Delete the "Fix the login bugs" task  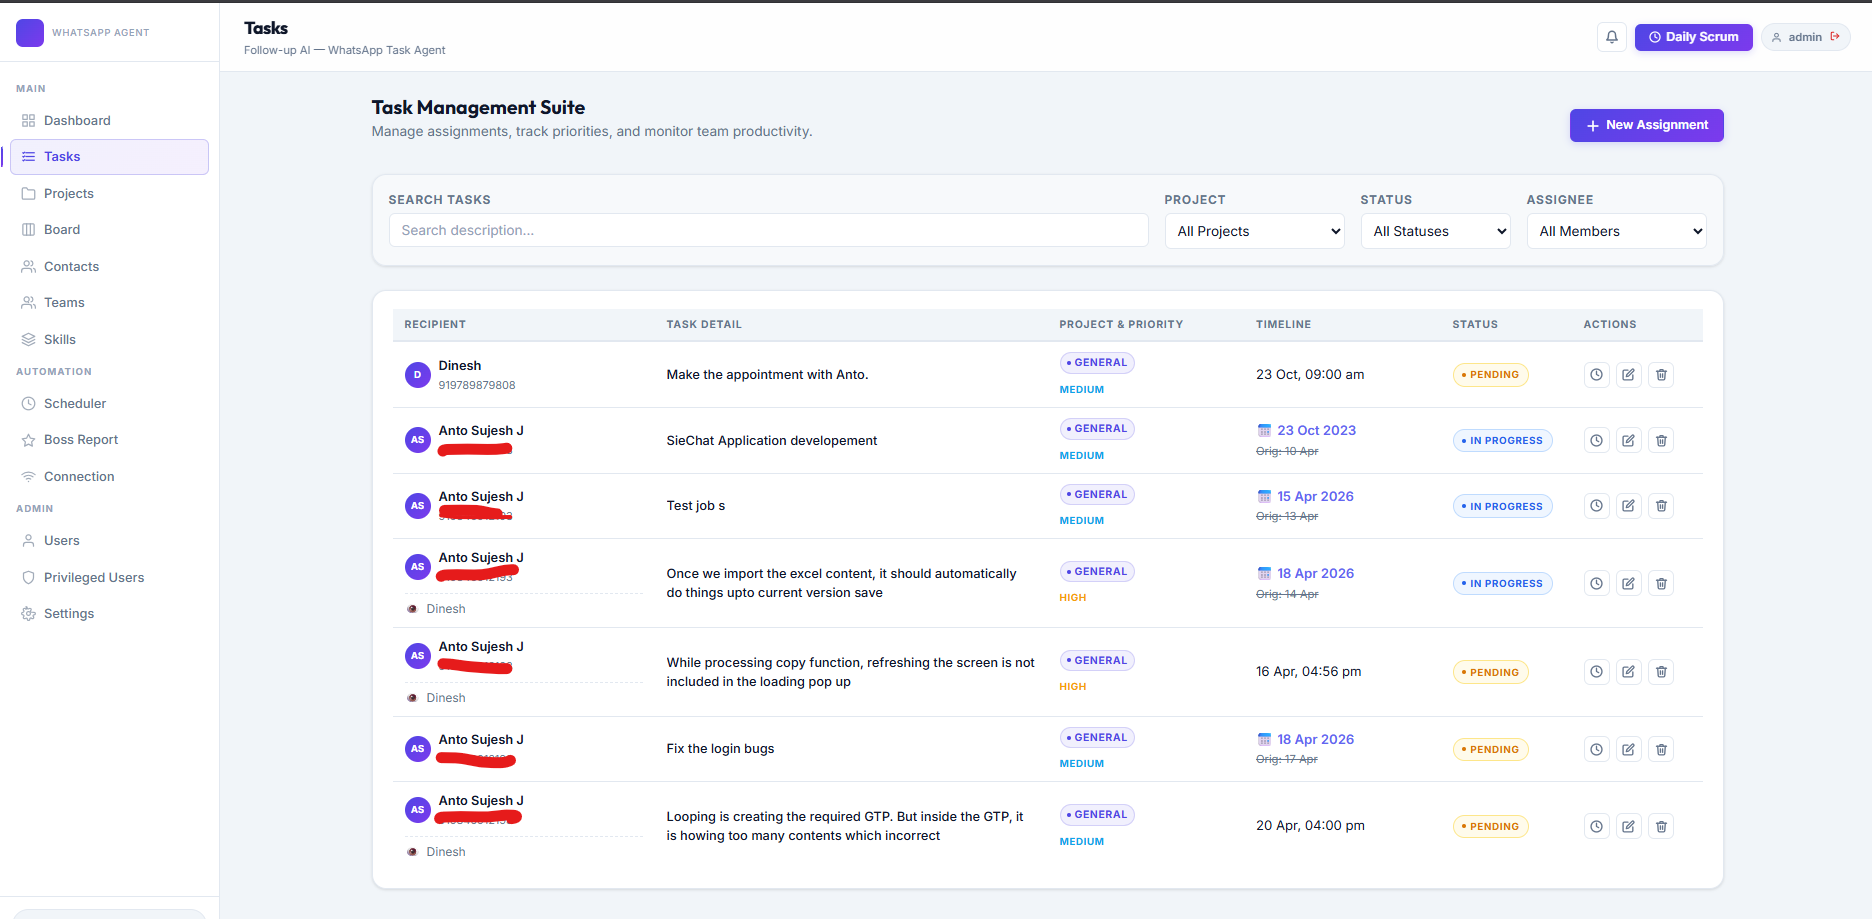(x=1661, y=749)
